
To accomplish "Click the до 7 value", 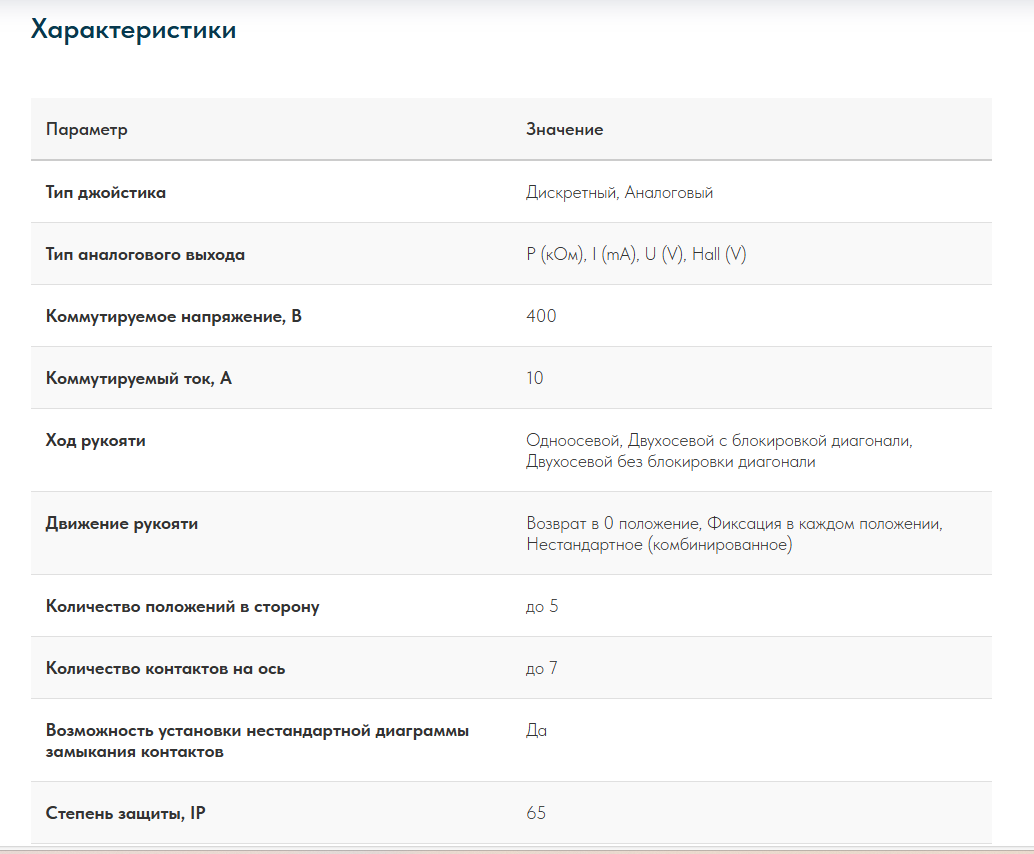I will pos(542,668).
